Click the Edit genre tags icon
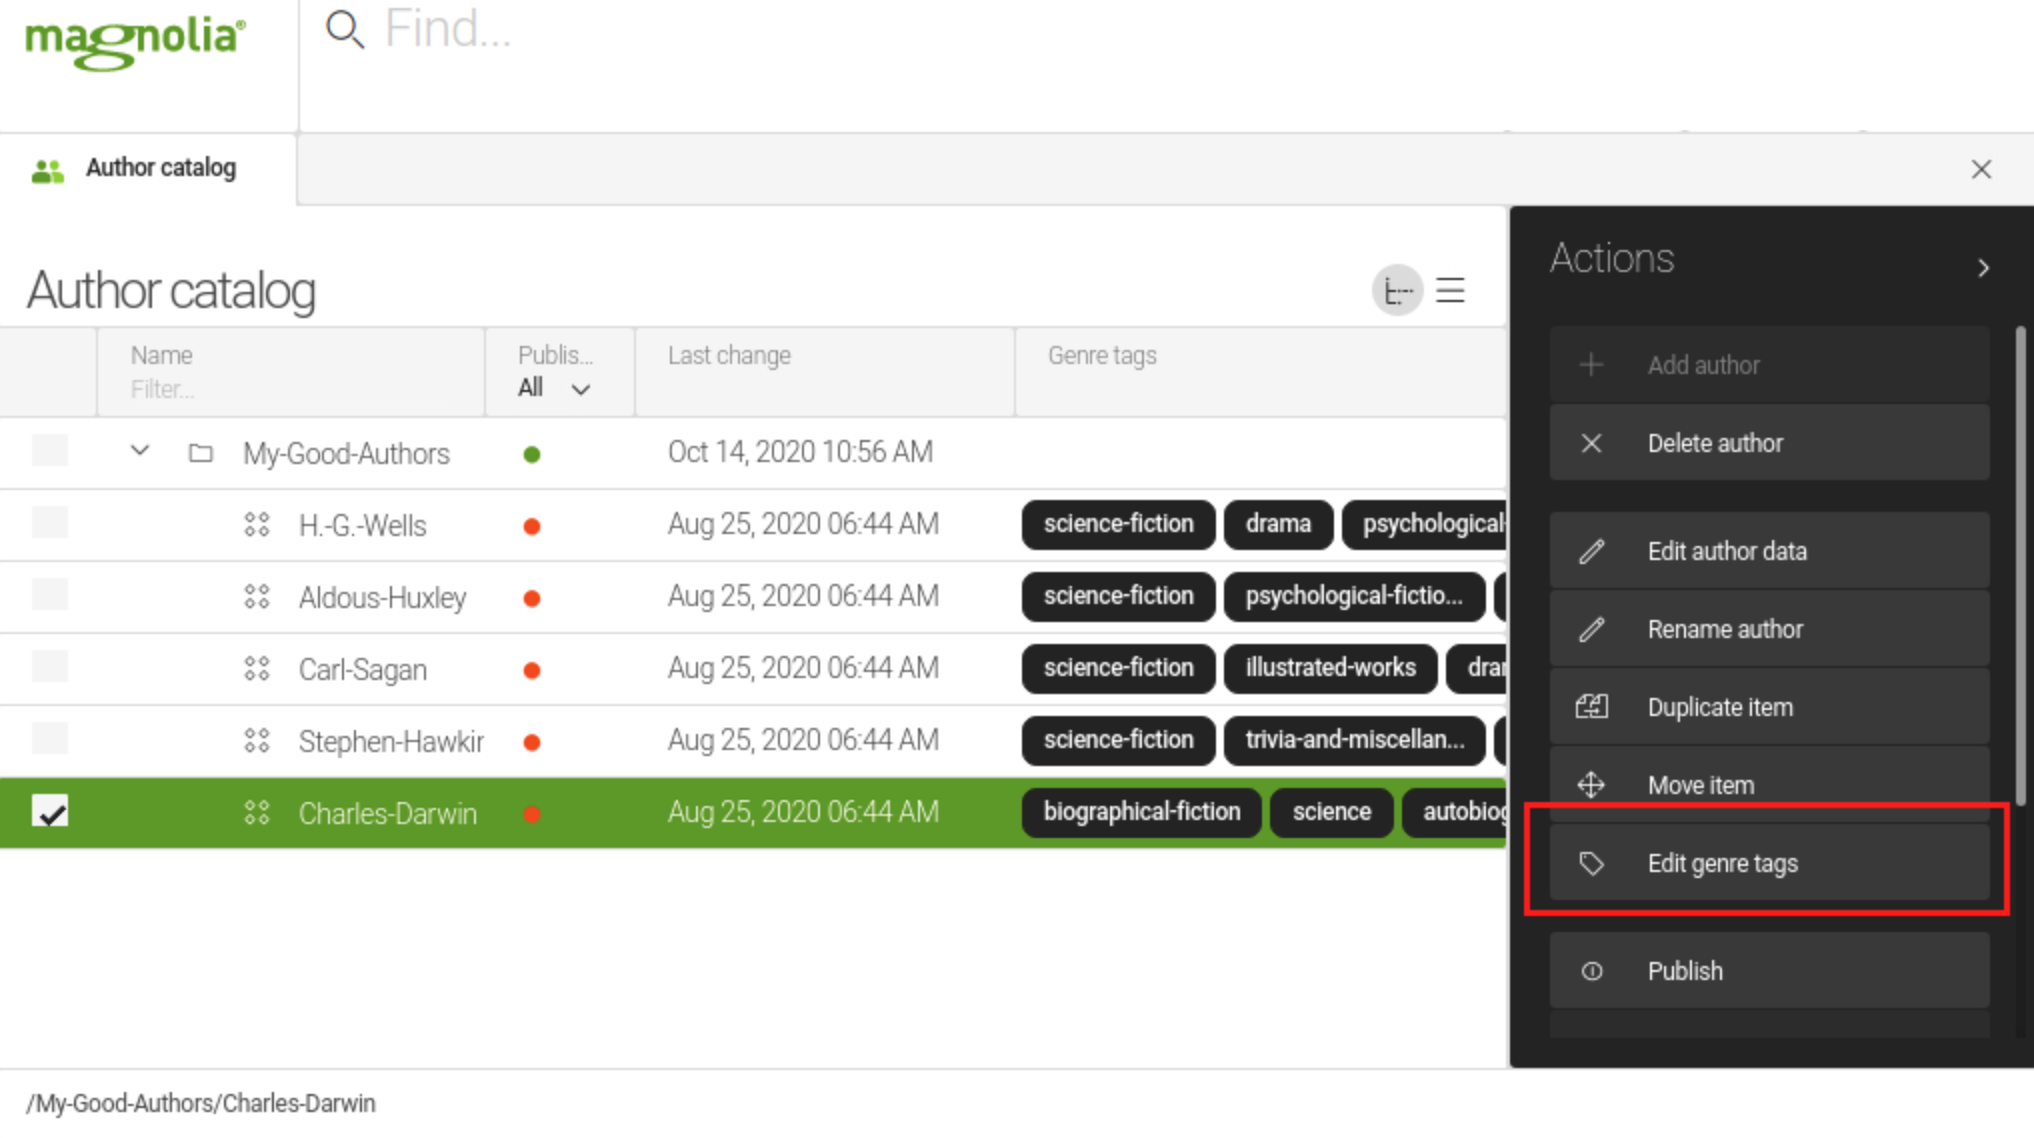Viewport: 2034px width, 1138px height. [1593, 863]
